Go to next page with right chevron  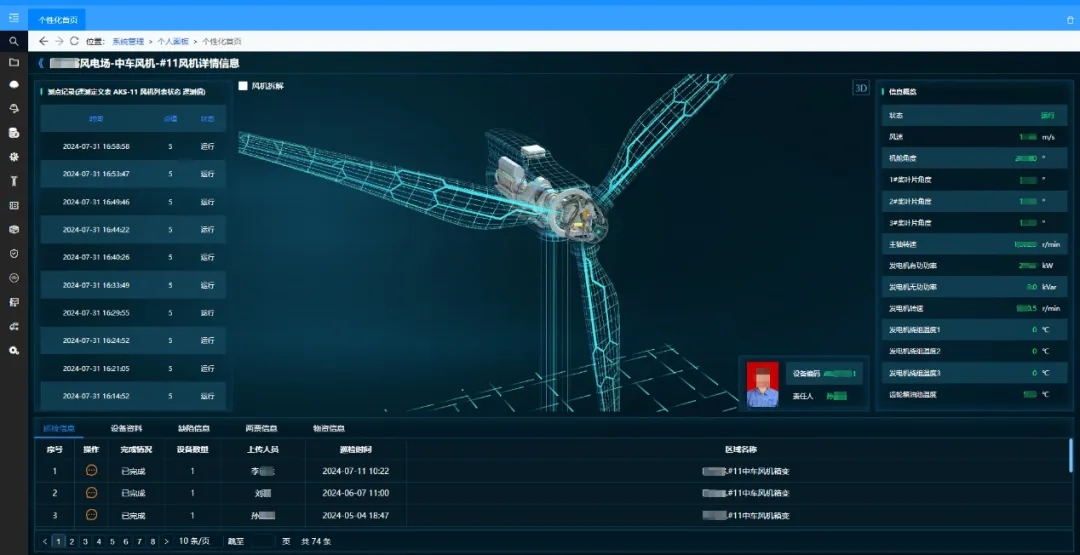click(165, 541)
